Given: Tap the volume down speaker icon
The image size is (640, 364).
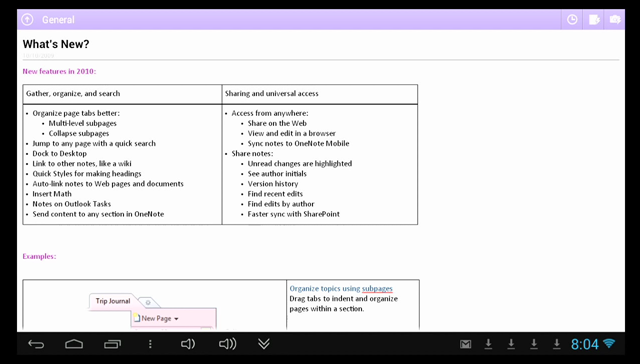Looking at the screenshot, I should point(188,344).
